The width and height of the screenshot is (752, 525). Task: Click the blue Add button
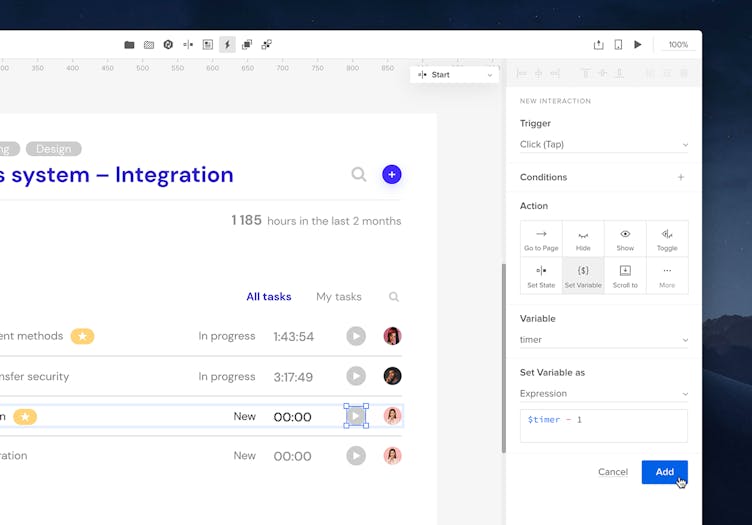pyautogui.click(x=665, y=472)
